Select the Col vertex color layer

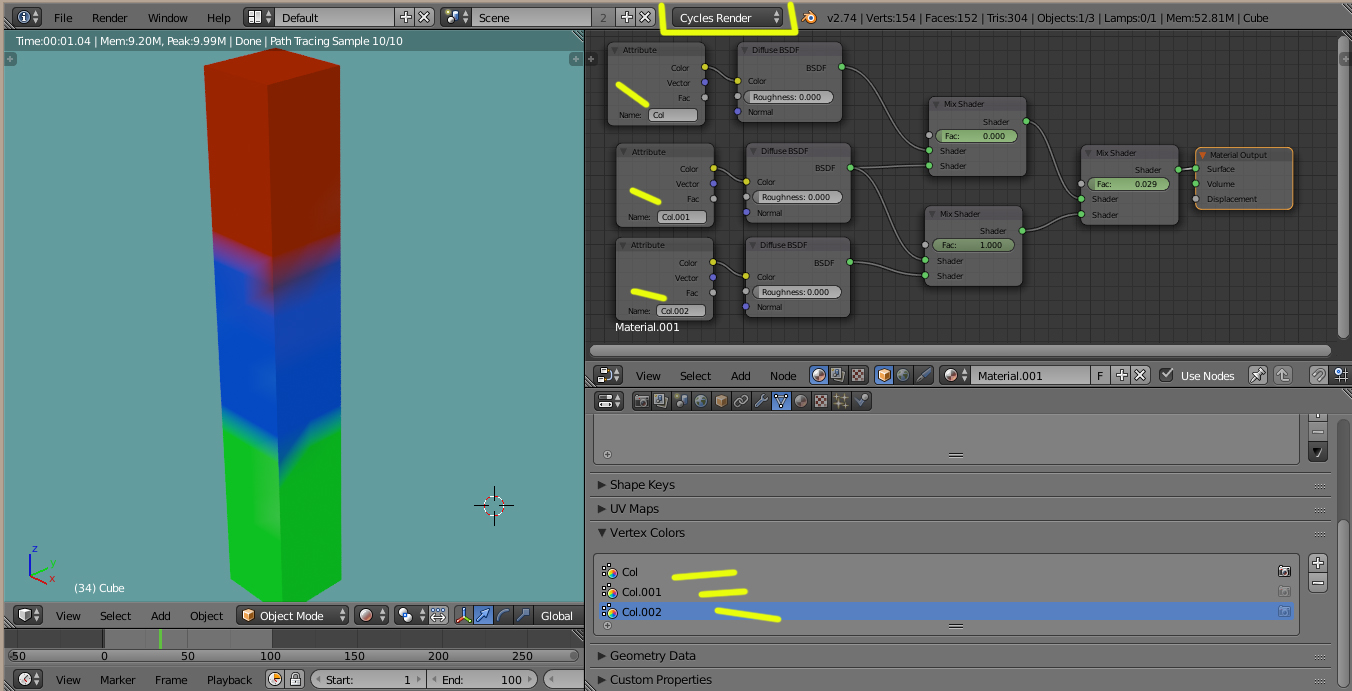[630, 572]
